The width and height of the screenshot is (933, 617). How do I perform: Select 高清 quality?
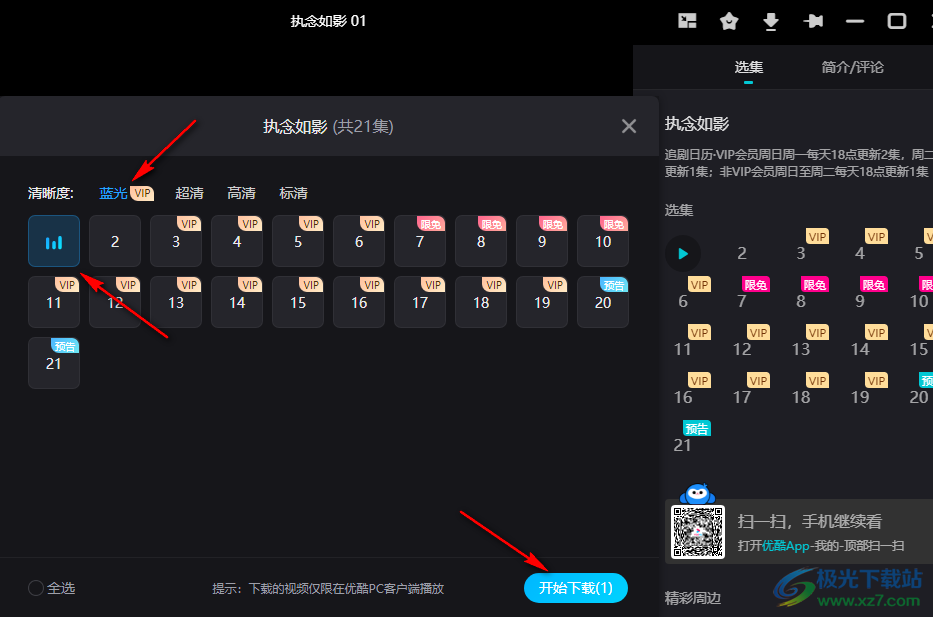241,193
